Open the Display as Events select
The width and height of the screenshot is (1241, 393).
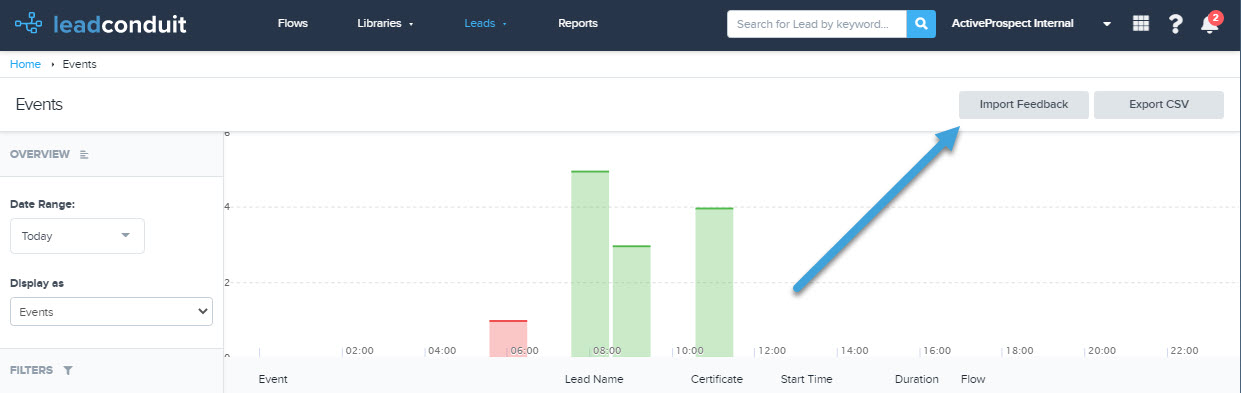point(111,312)
